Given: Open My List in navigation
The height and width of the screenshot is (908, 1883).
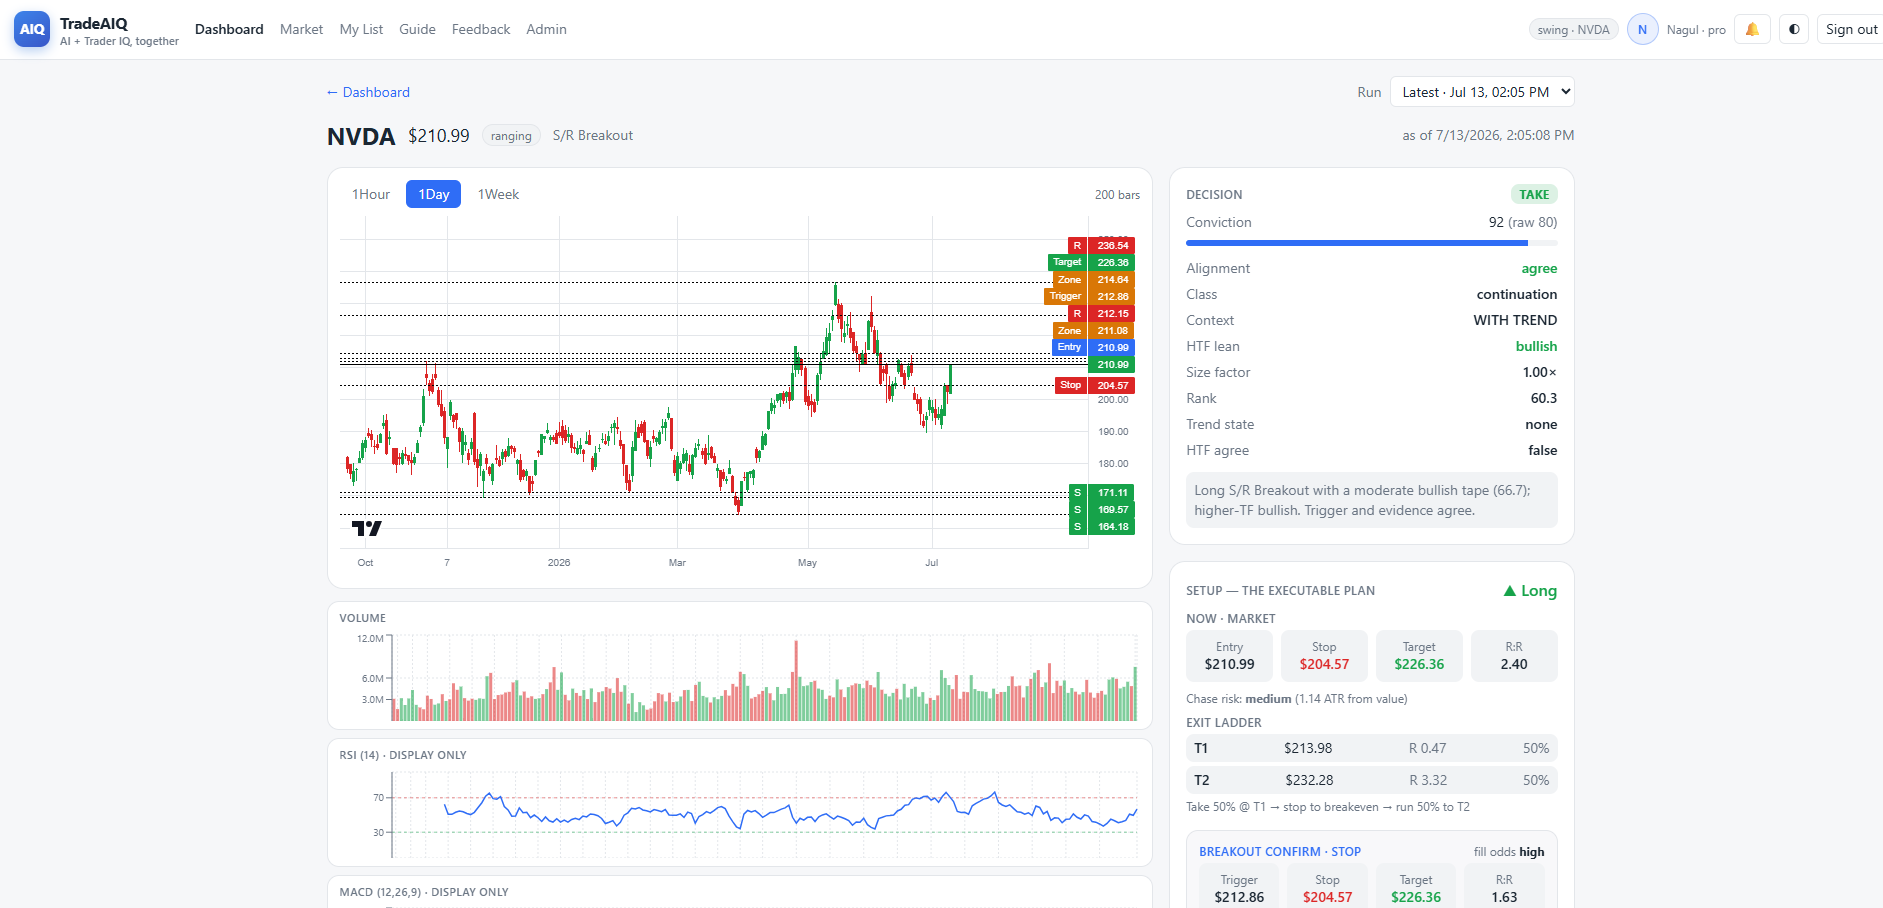Looking at the screenshot, I should (361, 29).
